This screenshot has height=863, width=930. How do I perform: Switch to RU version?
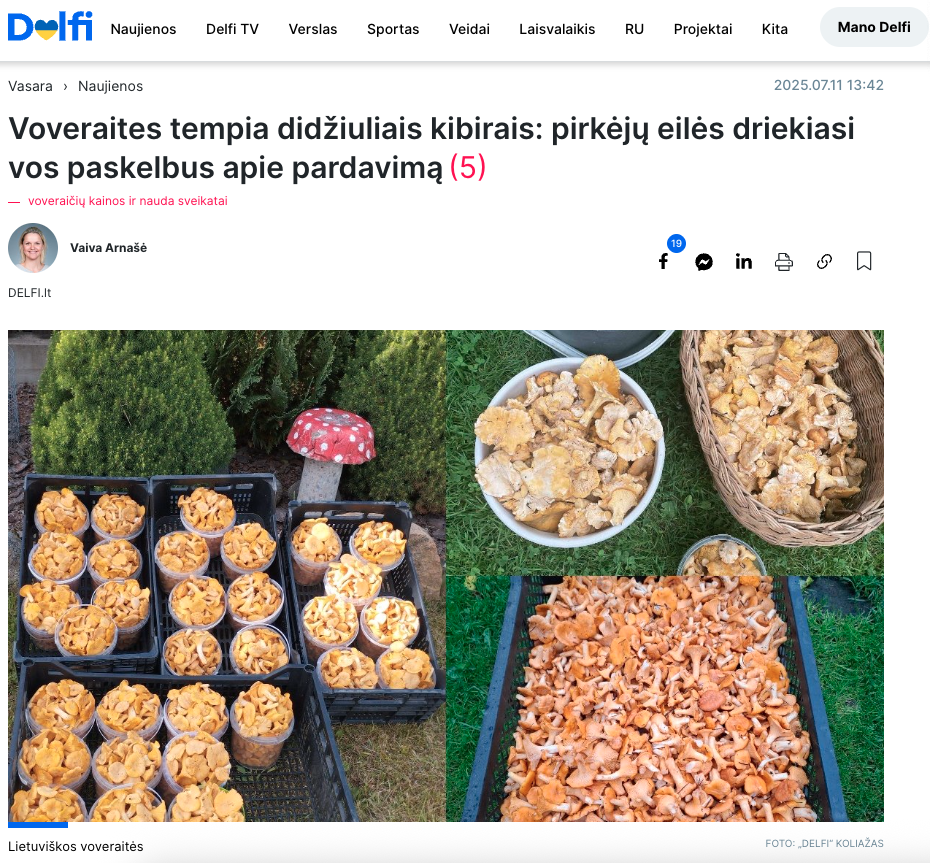click(x=634, y=29)
